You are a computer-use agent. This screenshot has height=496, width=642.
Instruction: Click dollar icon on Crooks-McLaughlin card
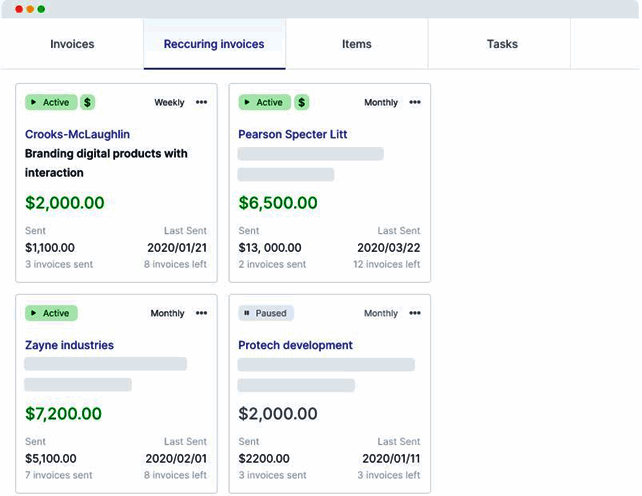point(88,102)
